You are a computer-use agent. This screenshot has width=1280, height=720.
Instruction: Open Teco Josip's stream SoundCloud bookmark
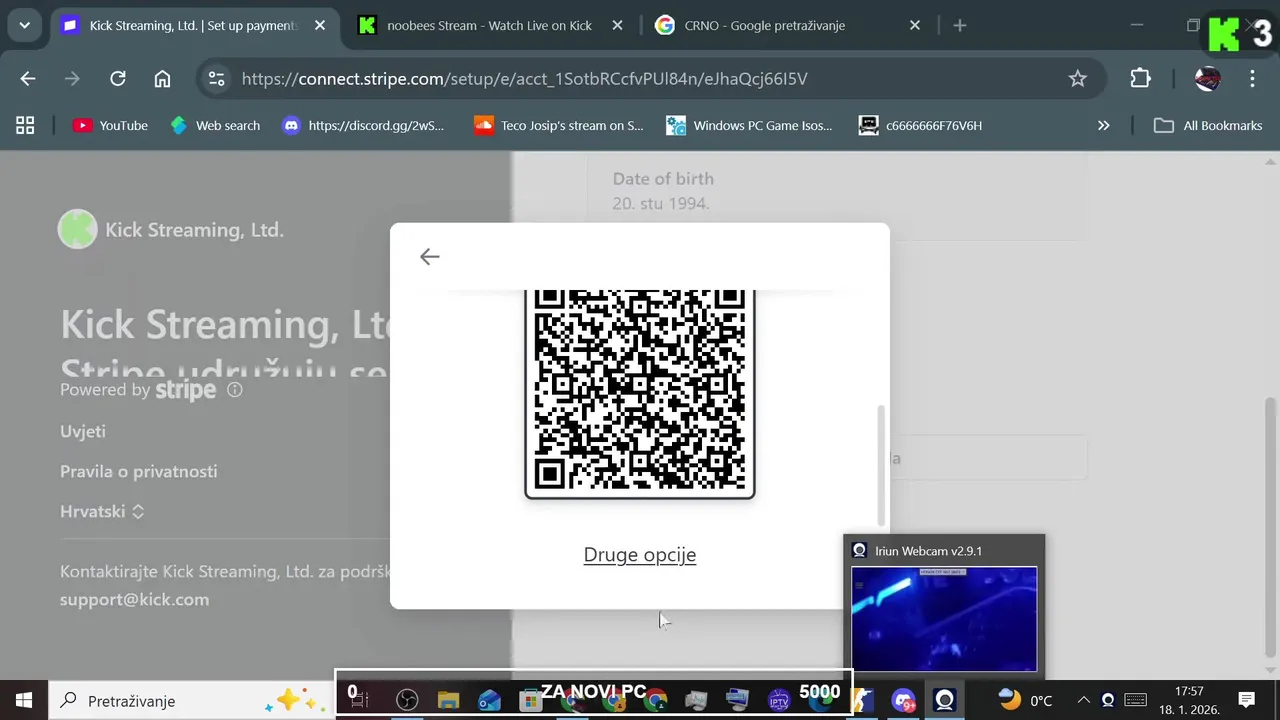559,126
